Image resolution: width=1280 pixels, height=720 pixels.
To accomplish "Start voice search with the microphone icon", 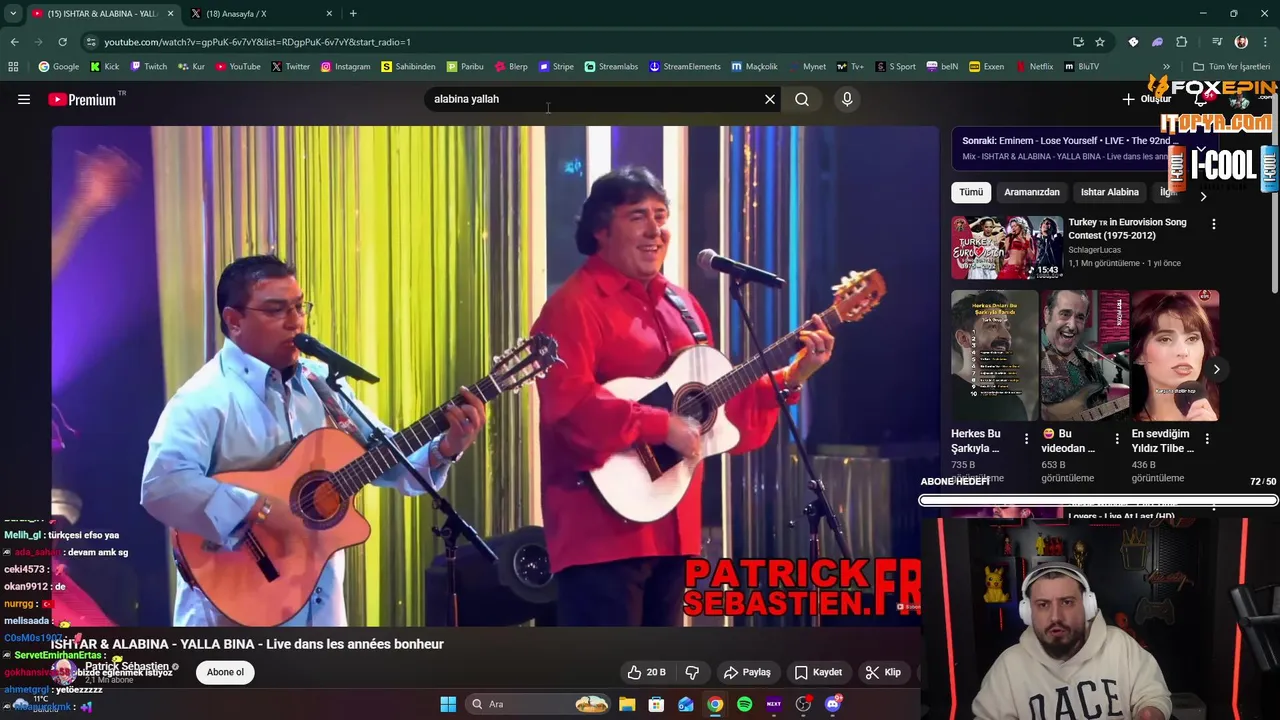I will [x=847, y=99].
